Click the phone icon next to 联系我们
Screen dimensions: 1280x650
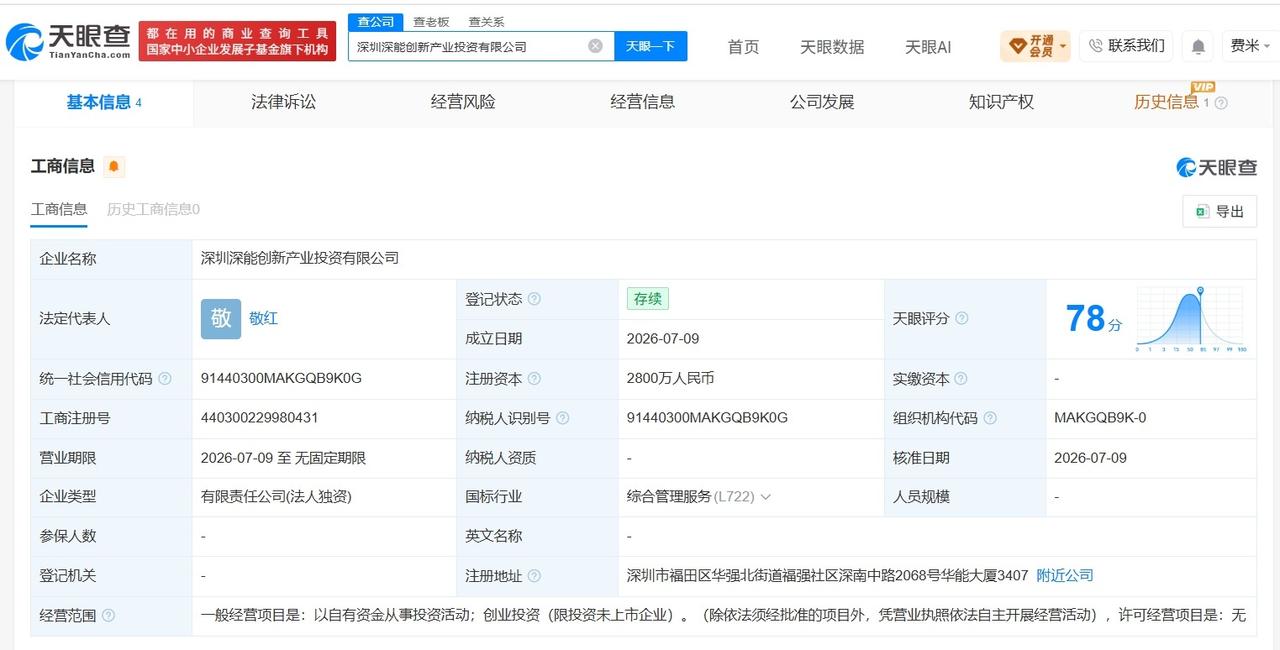(1095, 46)
